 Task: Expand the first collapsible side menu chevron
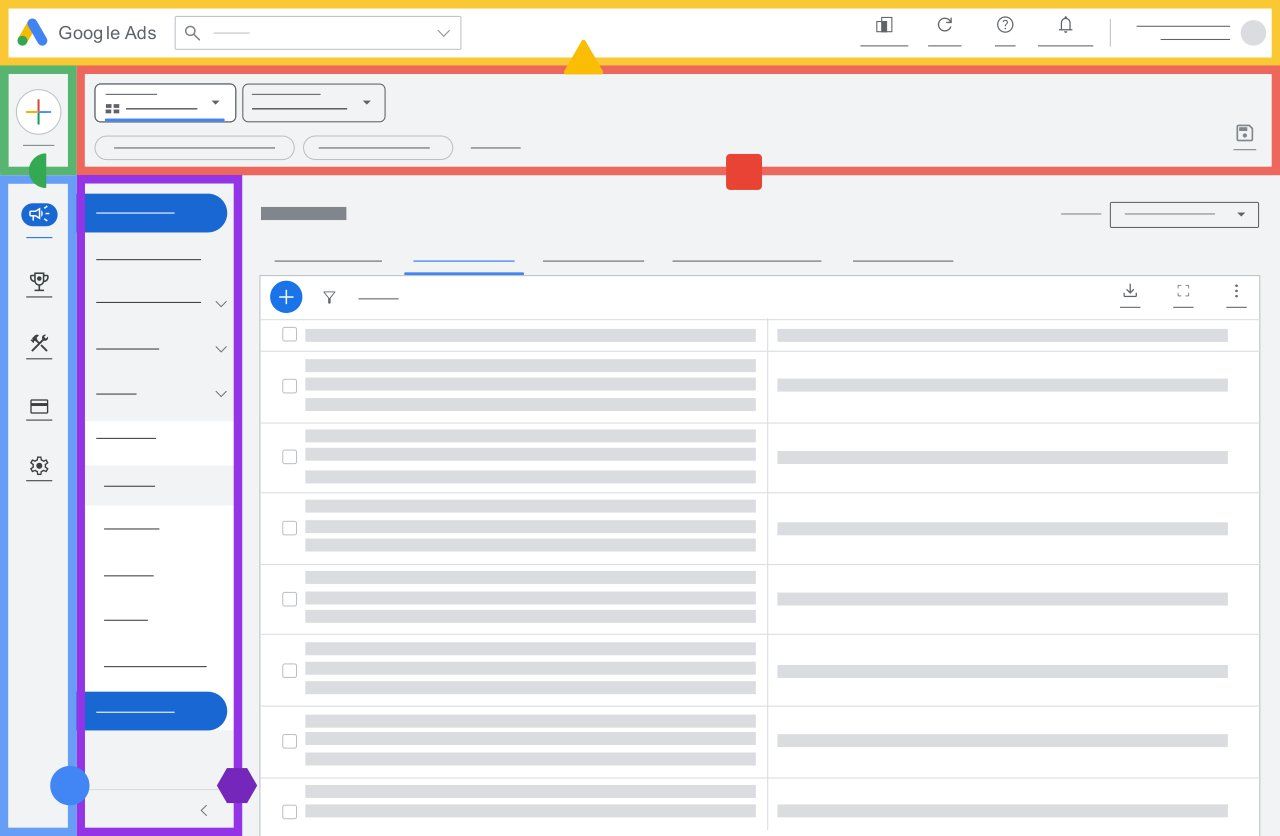(221, 304)
